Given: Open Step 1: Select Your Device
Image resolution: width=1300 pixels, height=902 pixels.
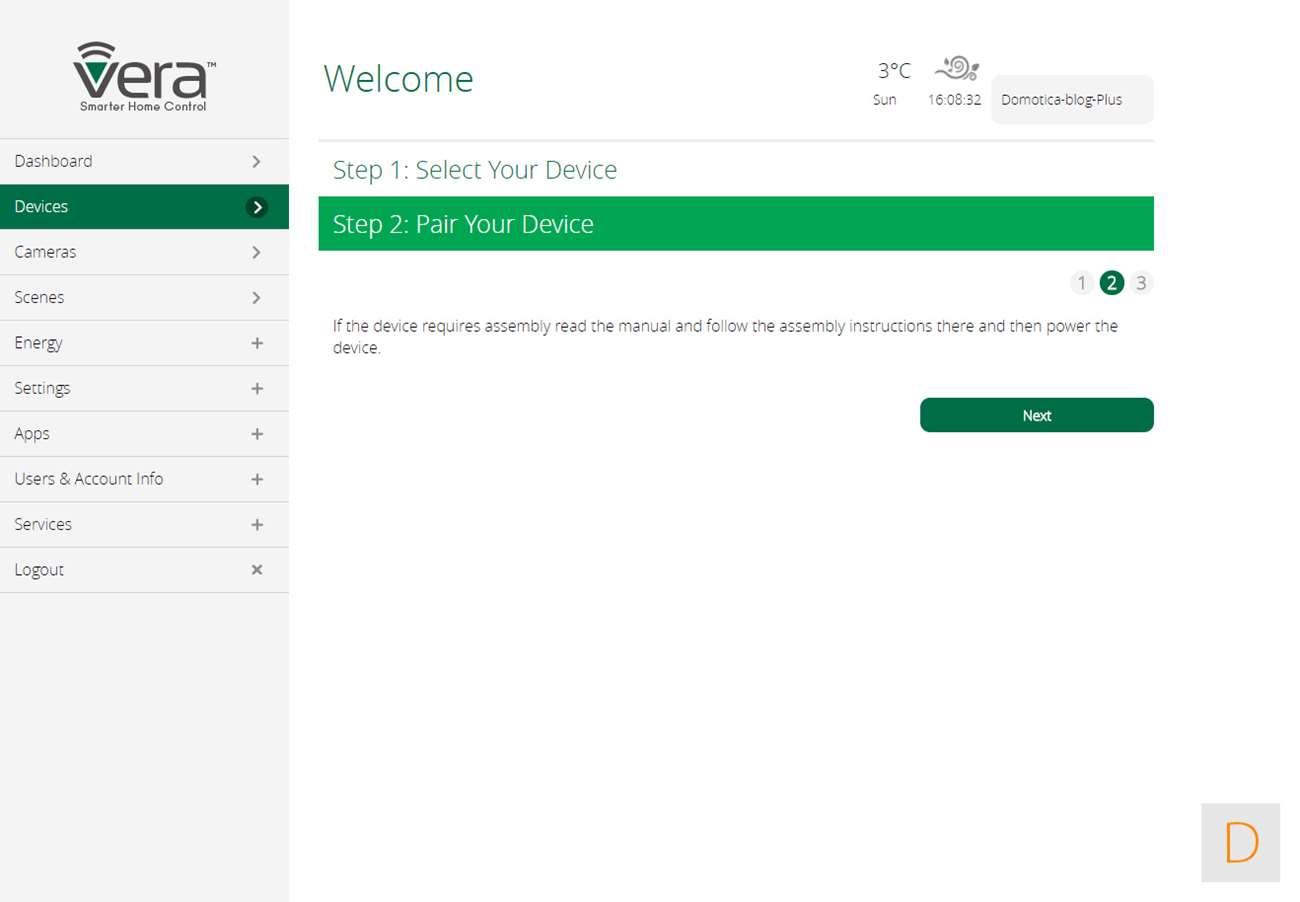Looking at the screenshot, I should (x=475, y=170).
